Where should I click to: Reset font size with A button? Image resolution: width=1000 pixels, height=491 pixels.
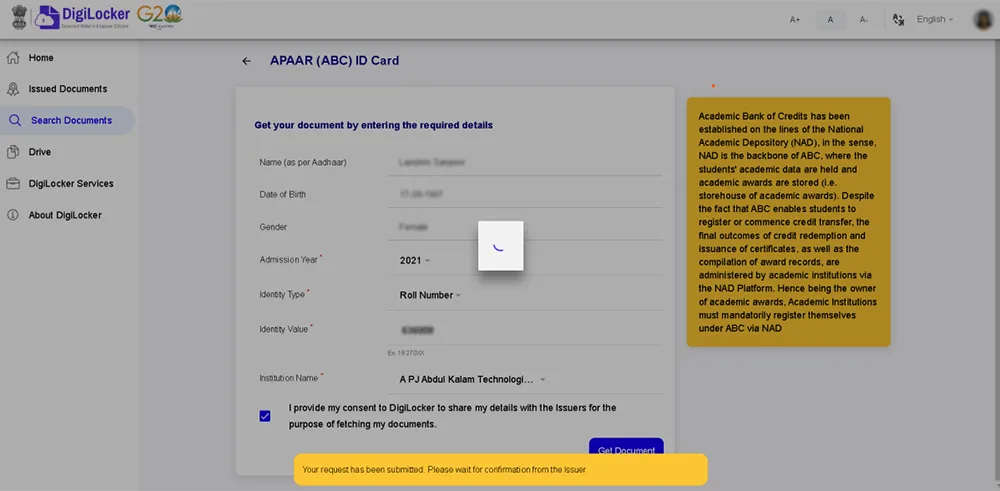click(830, 20)
